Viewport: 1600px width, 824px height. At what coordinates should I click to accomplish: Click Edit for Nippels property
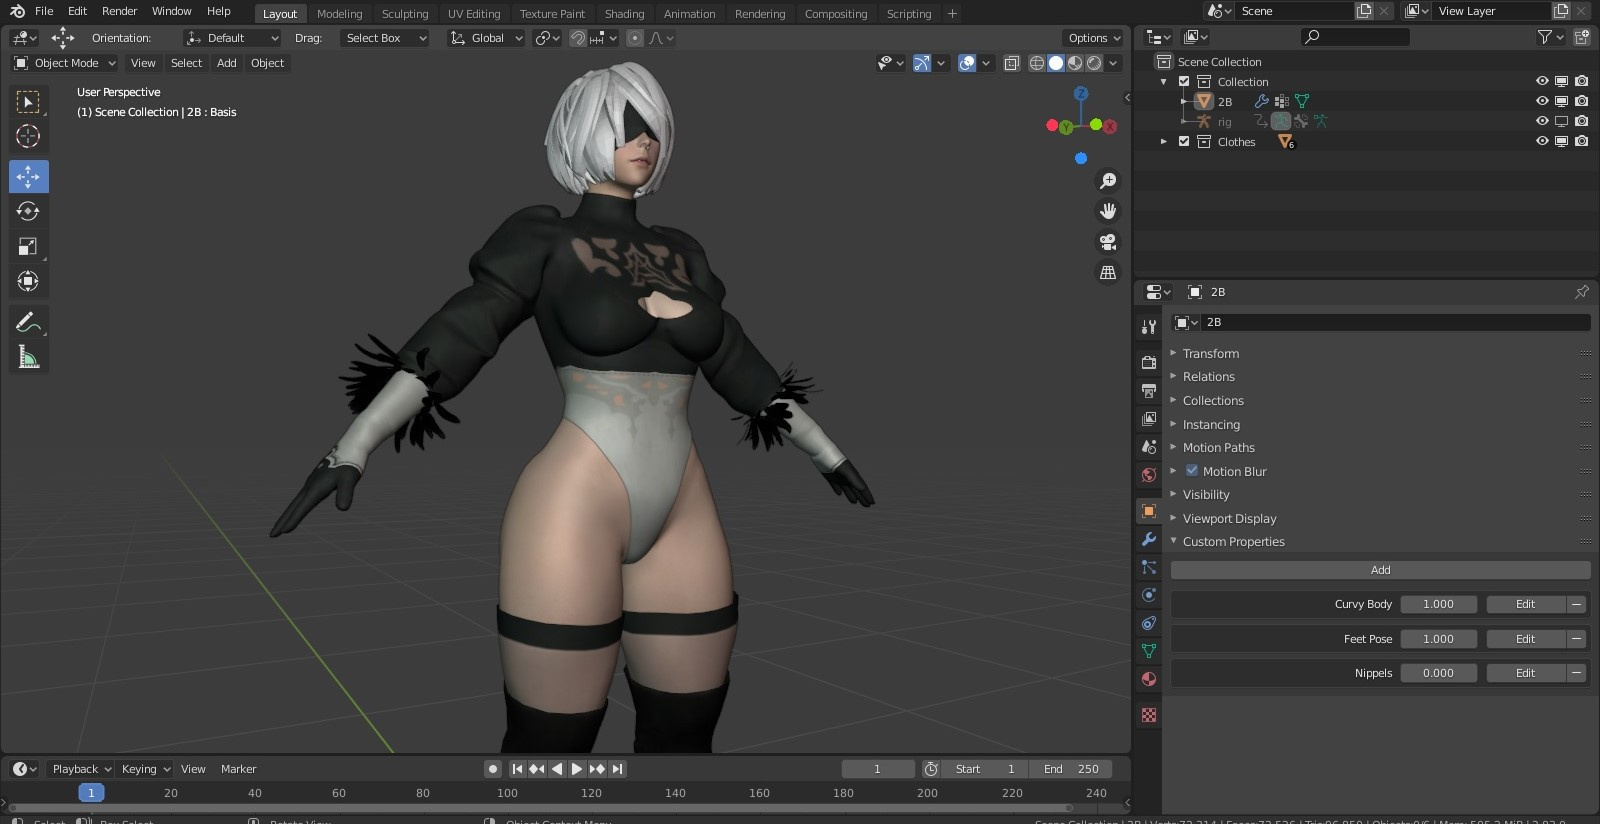(x=1525, y=673)
